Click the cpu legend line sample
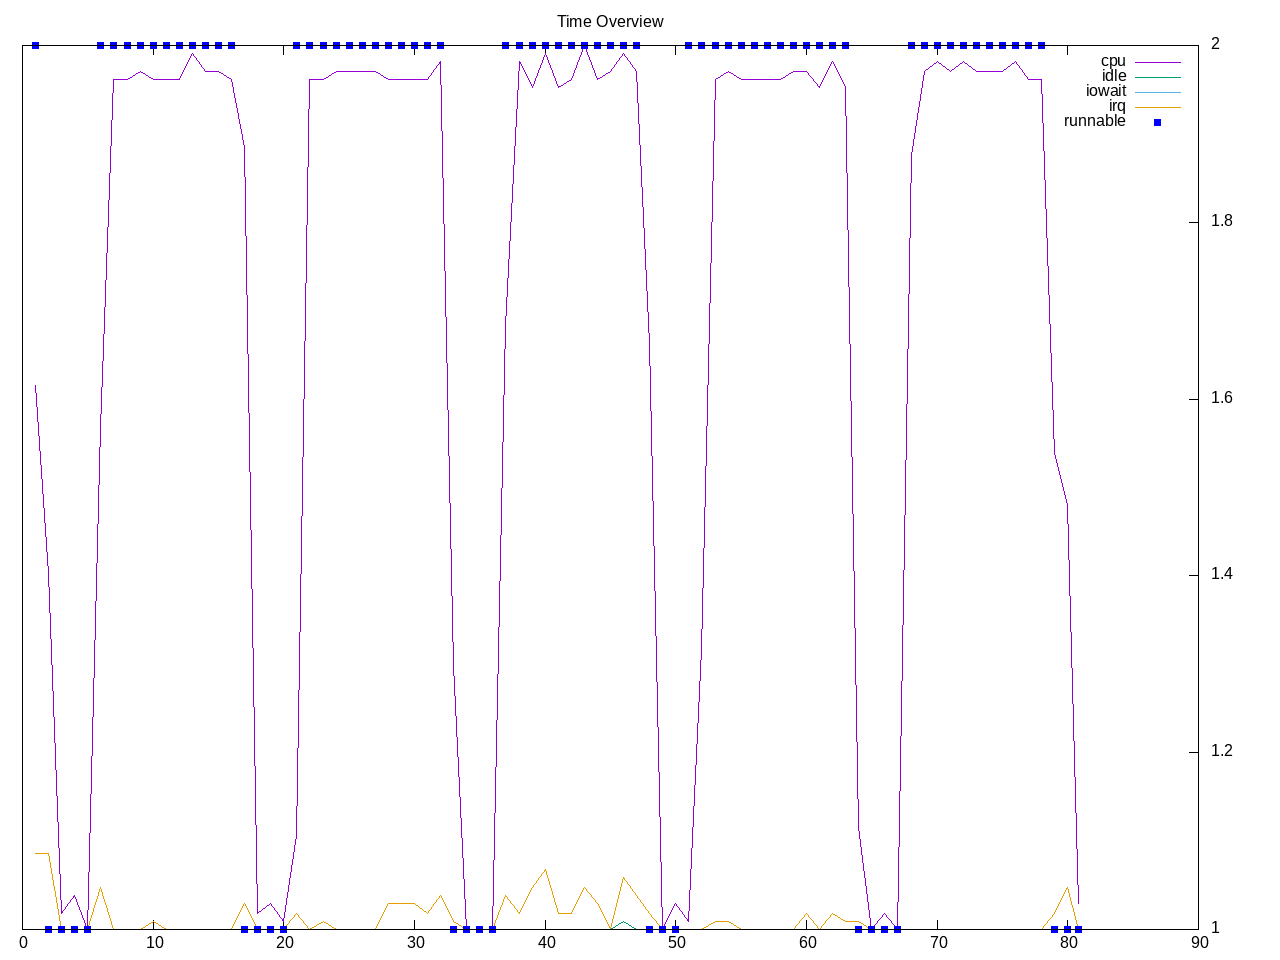Viewport: 1280px width, 960px height. pyautogui.click(x=1157, y=62)
